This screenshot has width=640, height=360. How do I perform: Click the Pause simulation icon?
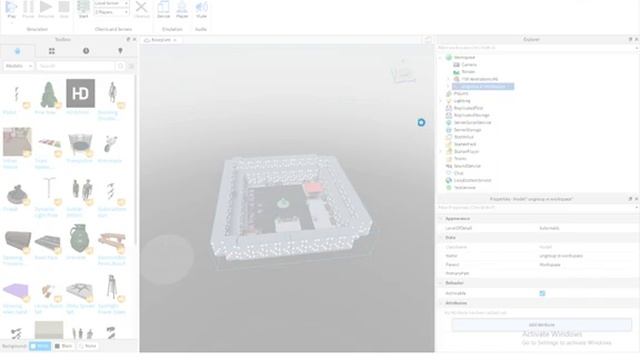28,7
